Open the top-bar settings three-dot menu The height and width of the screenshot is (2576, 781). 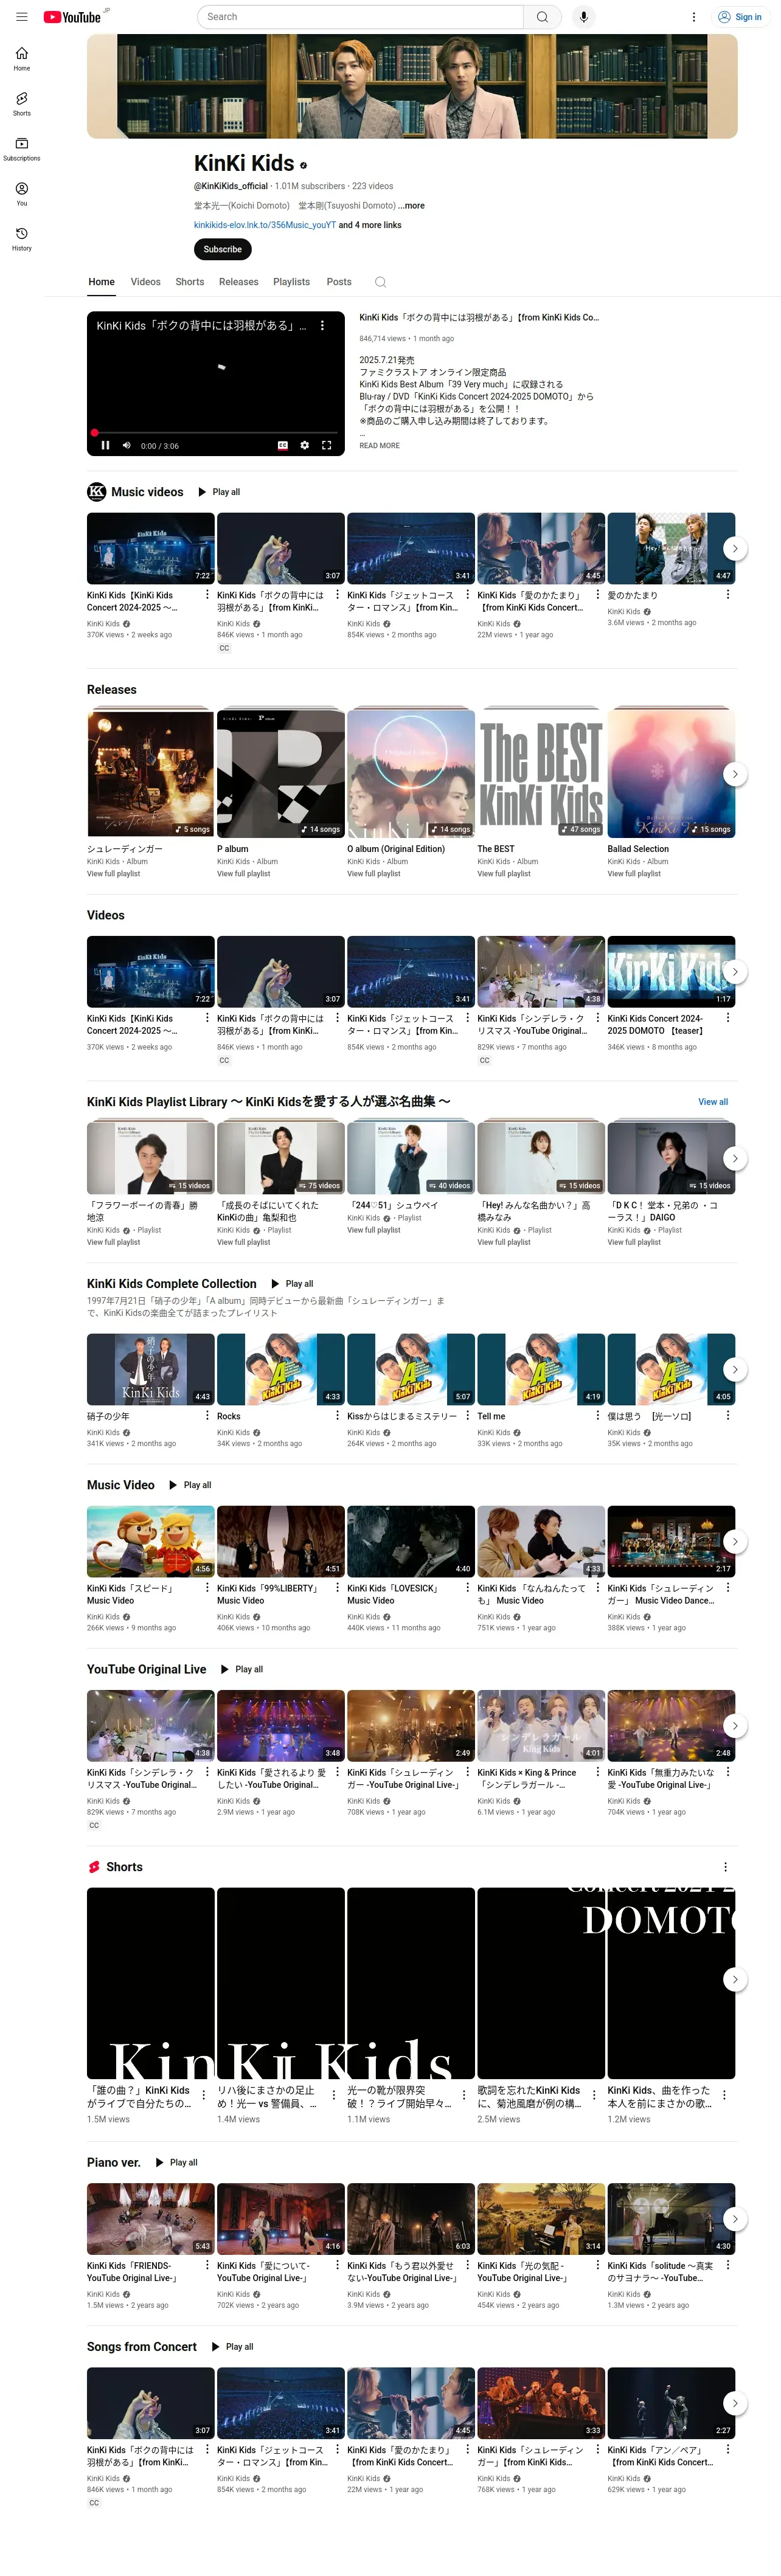click(x=694, y=17)
